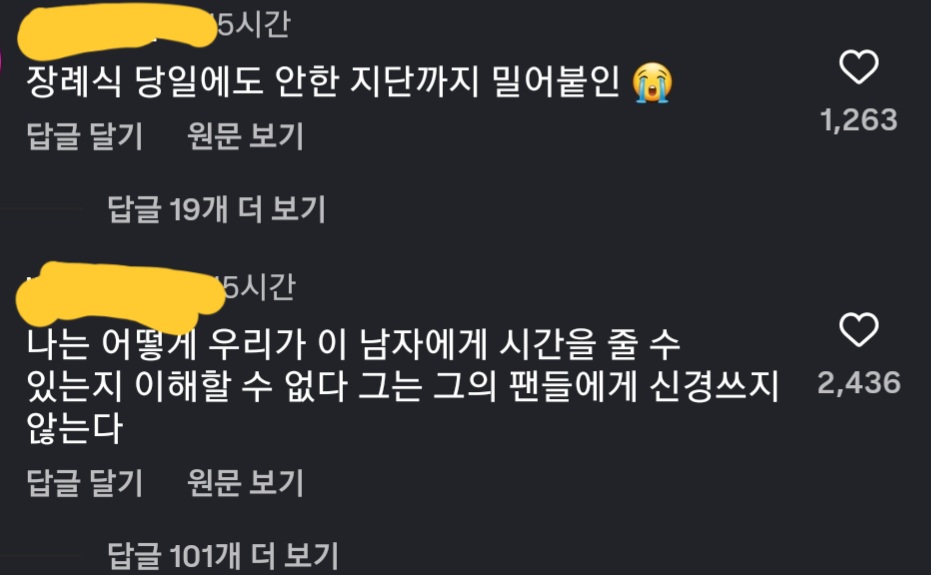Open the 1,263 like count

tap(859, 120)
